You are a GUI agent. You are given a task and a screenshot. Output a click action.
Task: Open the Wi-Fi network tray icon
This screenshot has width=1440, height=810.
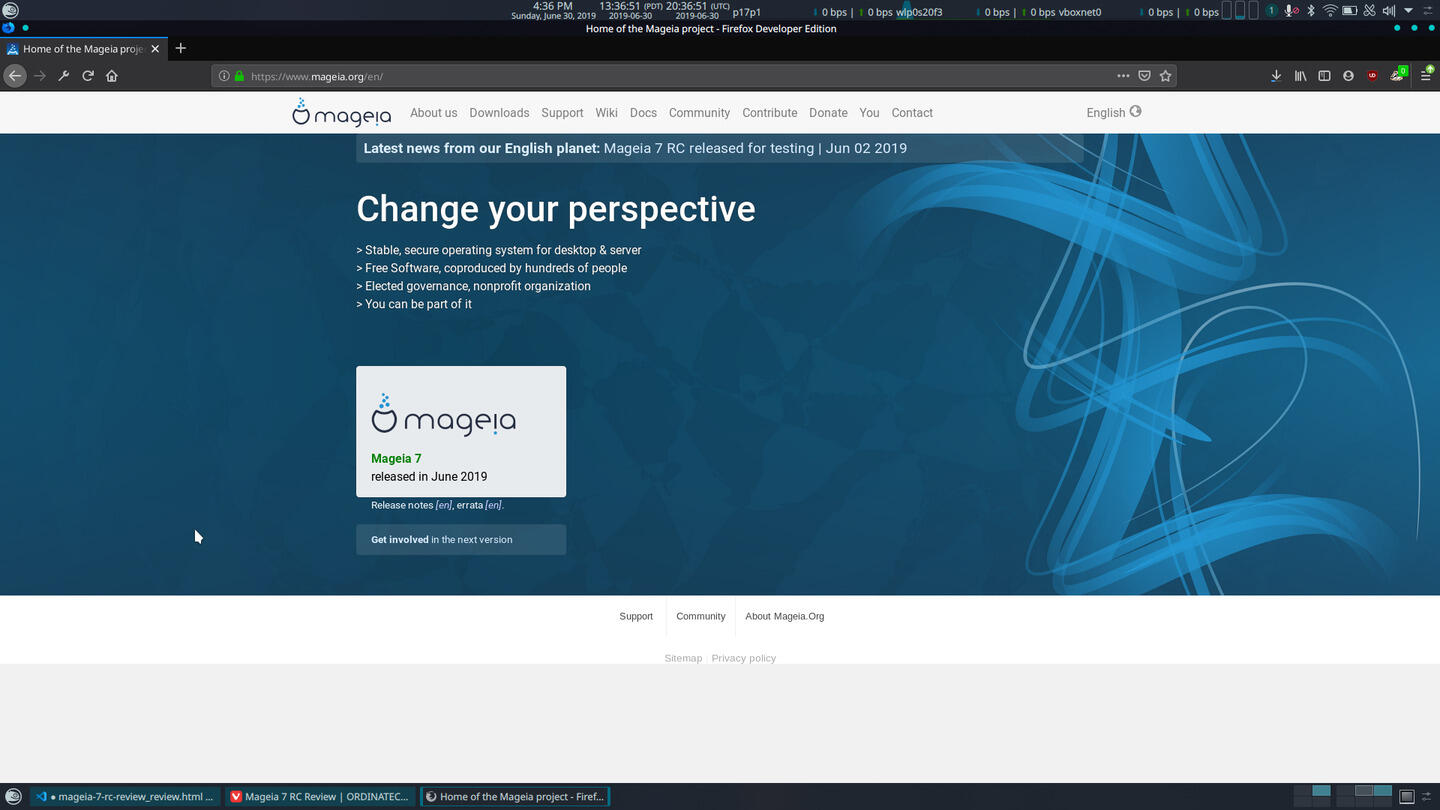click(x=1329, y=11)
